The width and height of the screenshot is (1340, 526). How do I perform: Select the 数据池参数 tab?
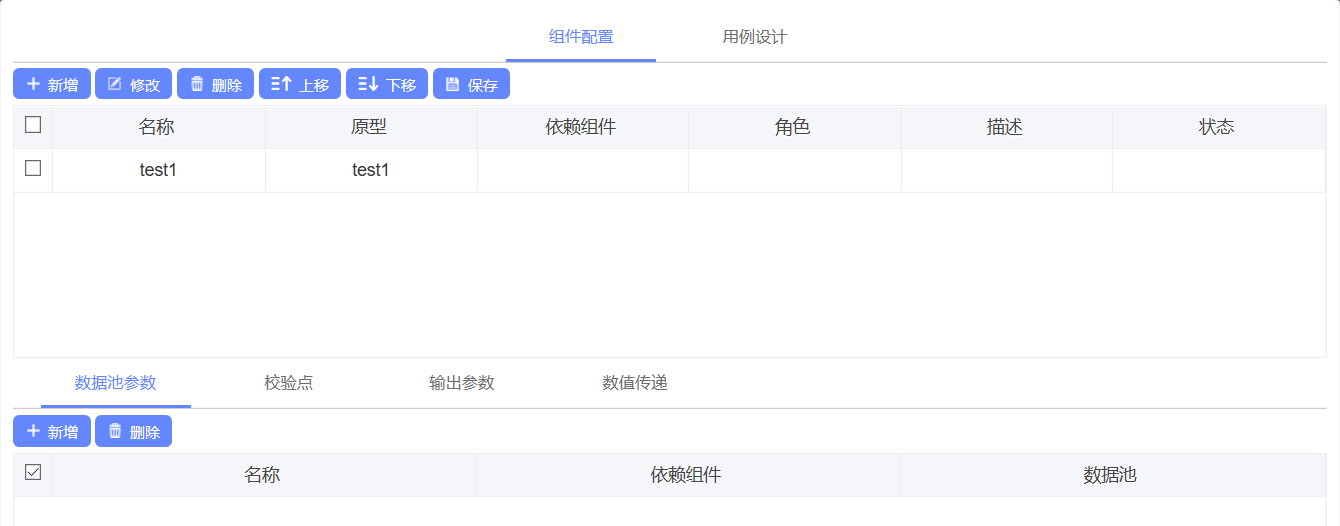(116, 383)
